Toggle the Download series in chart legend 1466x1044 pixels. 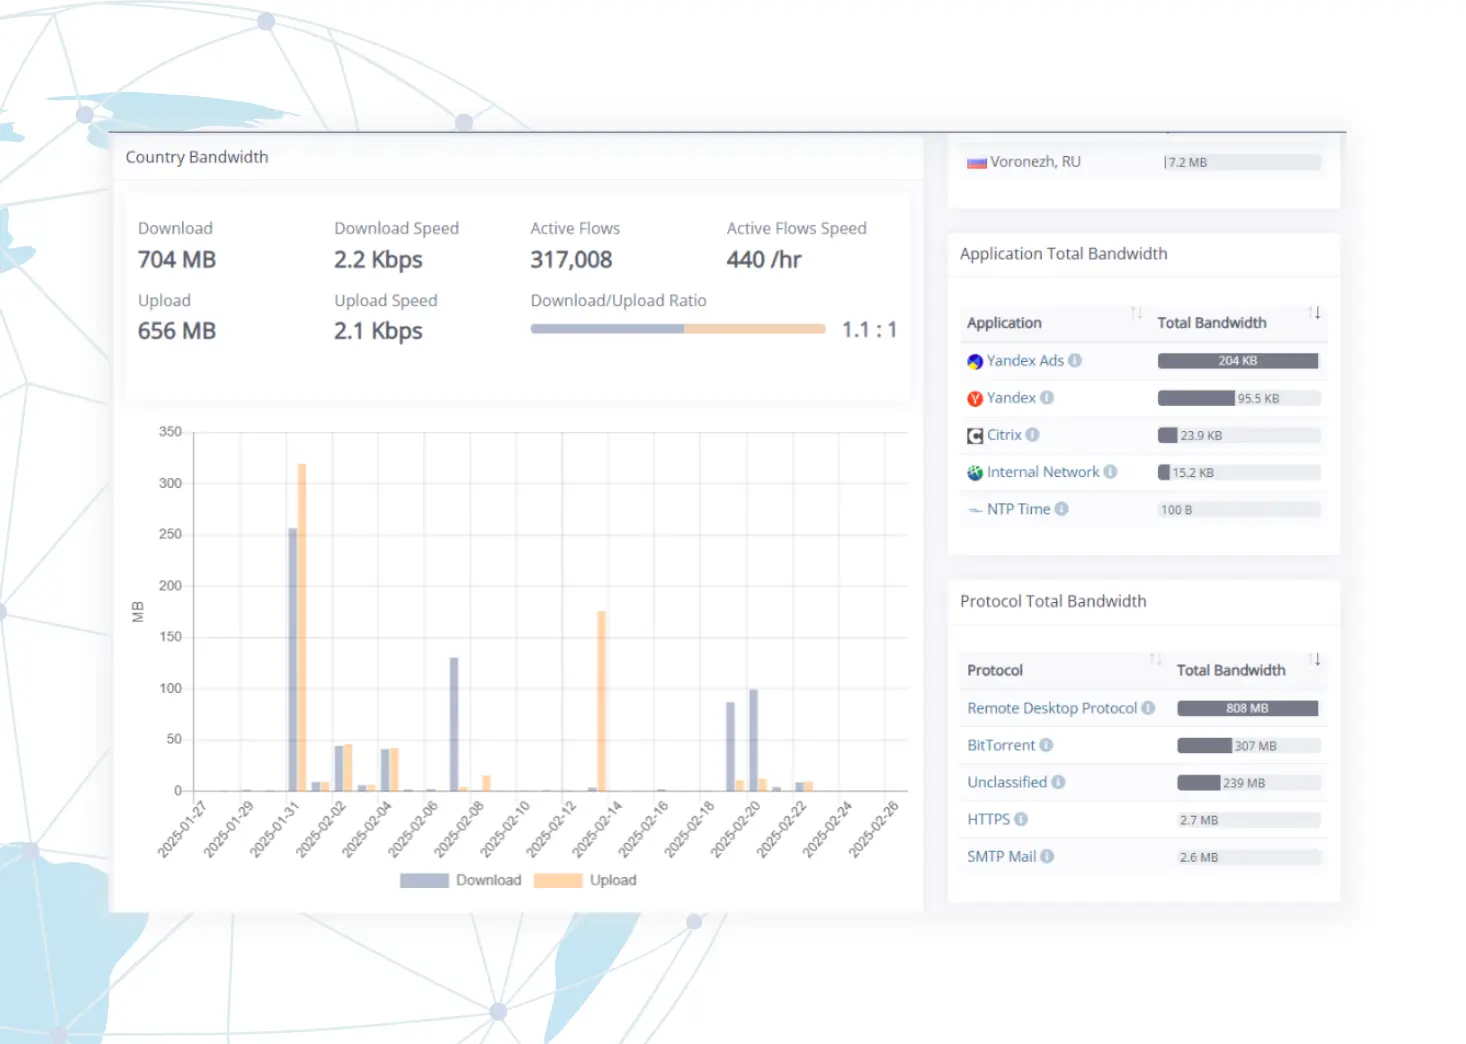[x=461, y=880]
